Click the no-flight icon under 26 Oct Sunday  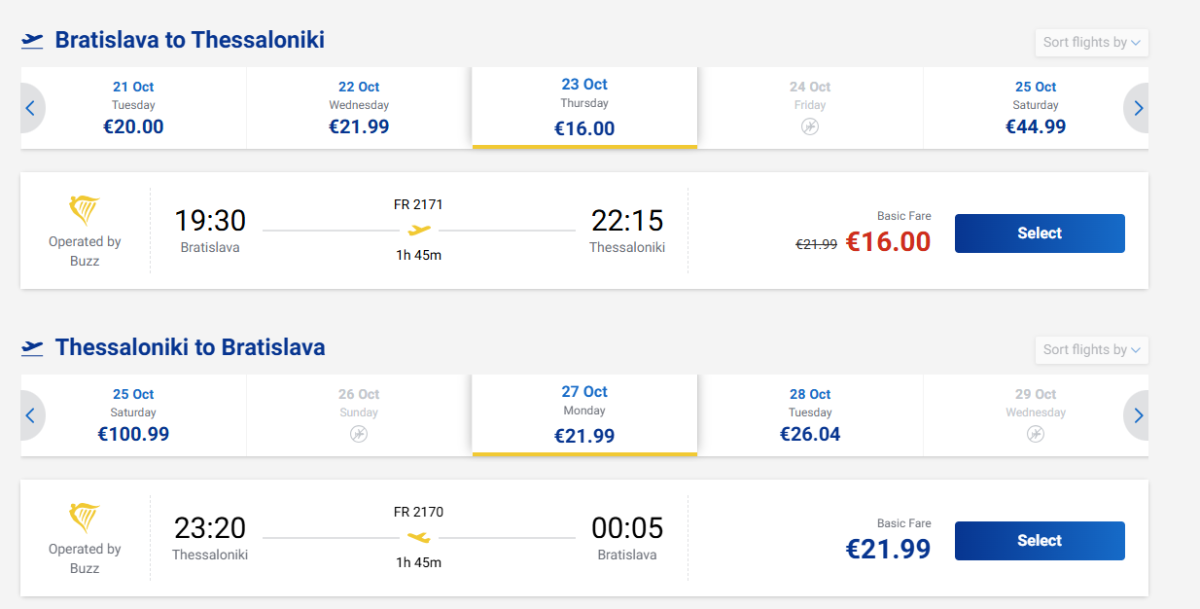click(359, 434)
